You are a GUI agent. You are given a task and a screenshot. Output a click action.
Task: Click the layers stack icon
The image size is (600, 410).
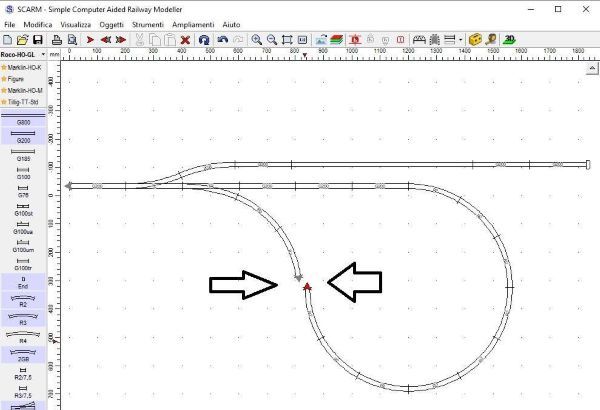coord(336,39)
